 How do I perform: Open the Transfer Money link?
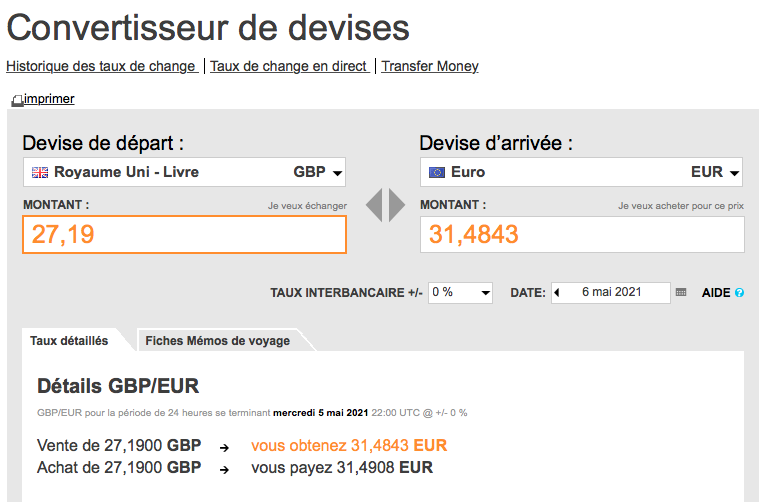[430, 66]
